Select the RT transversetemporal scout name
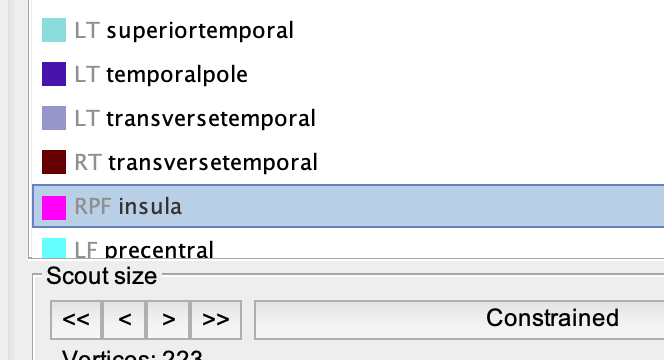Viewport: 664px width, 360px height. pos(213,162)
